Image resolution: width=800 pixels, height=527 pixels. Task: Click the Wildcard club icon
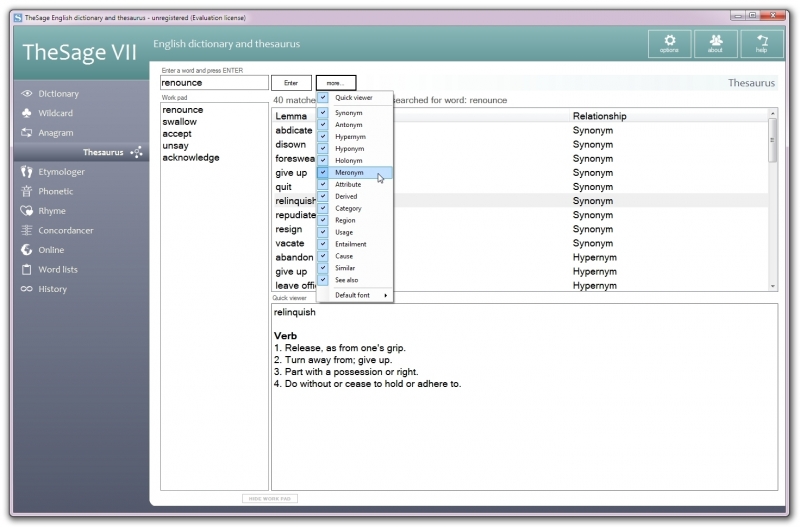(27, 113)
